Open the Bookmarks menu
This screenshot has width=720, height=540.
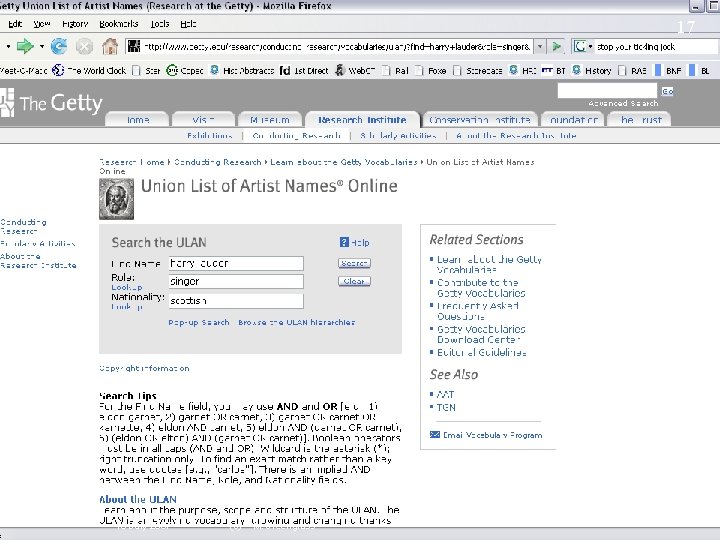pyautogui.click(x=118, y=24)
